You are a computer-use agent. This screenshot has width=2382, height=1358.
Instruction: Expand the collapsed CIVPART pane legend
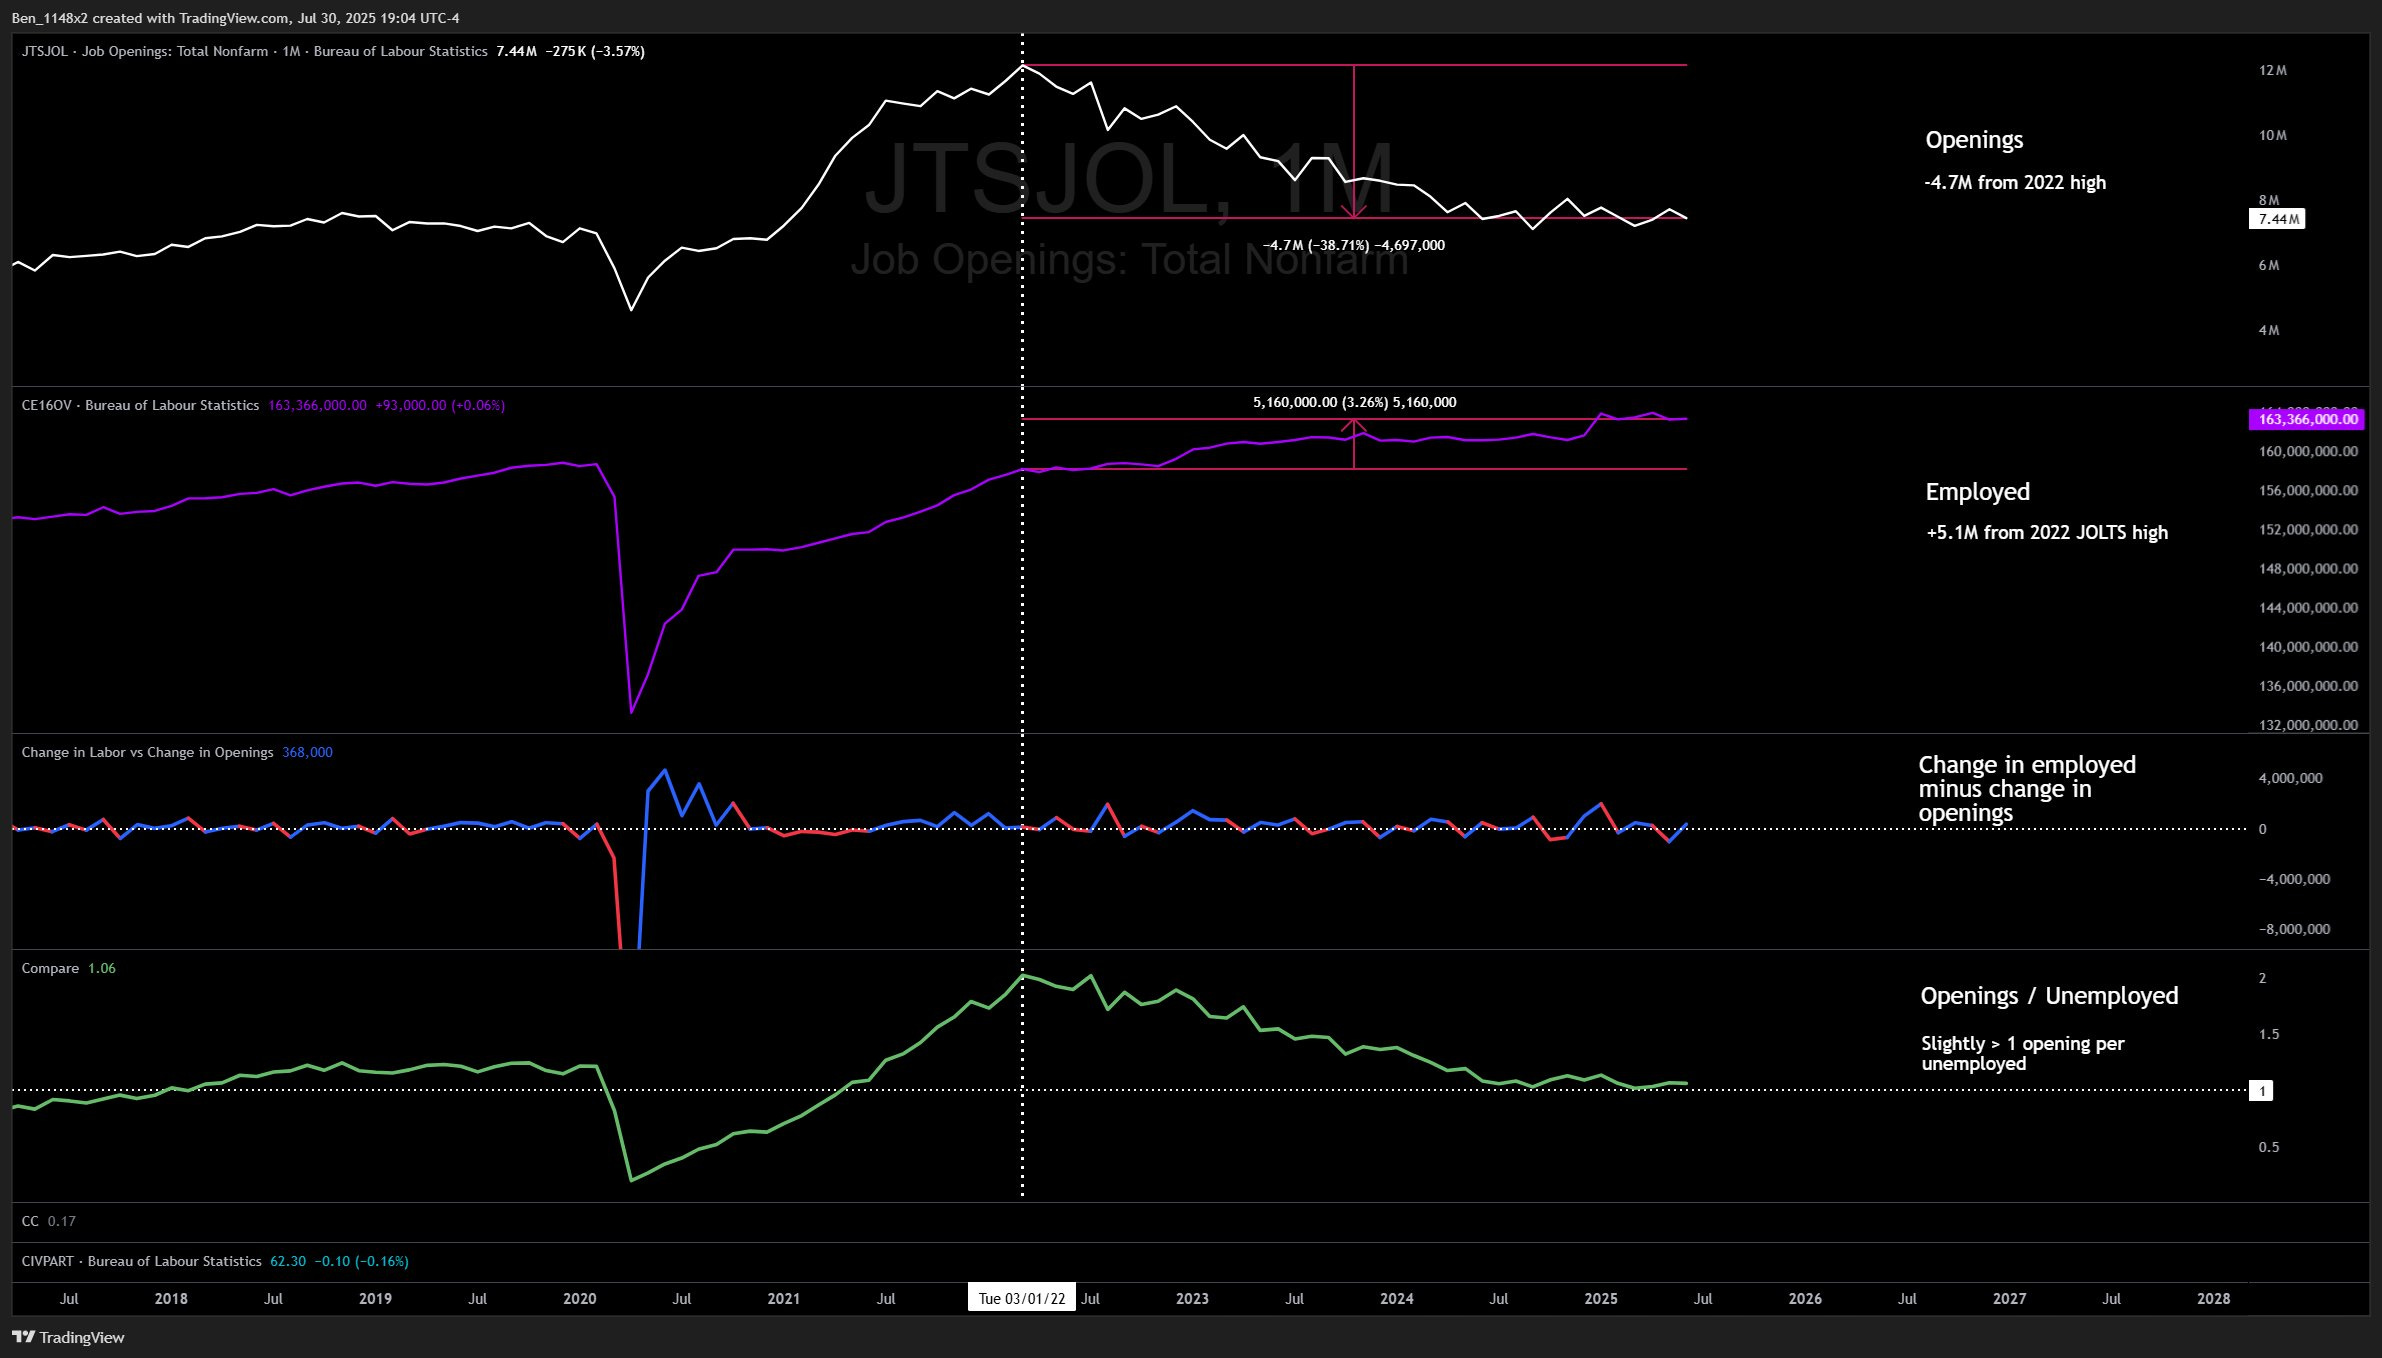(x=140, y=1261)
